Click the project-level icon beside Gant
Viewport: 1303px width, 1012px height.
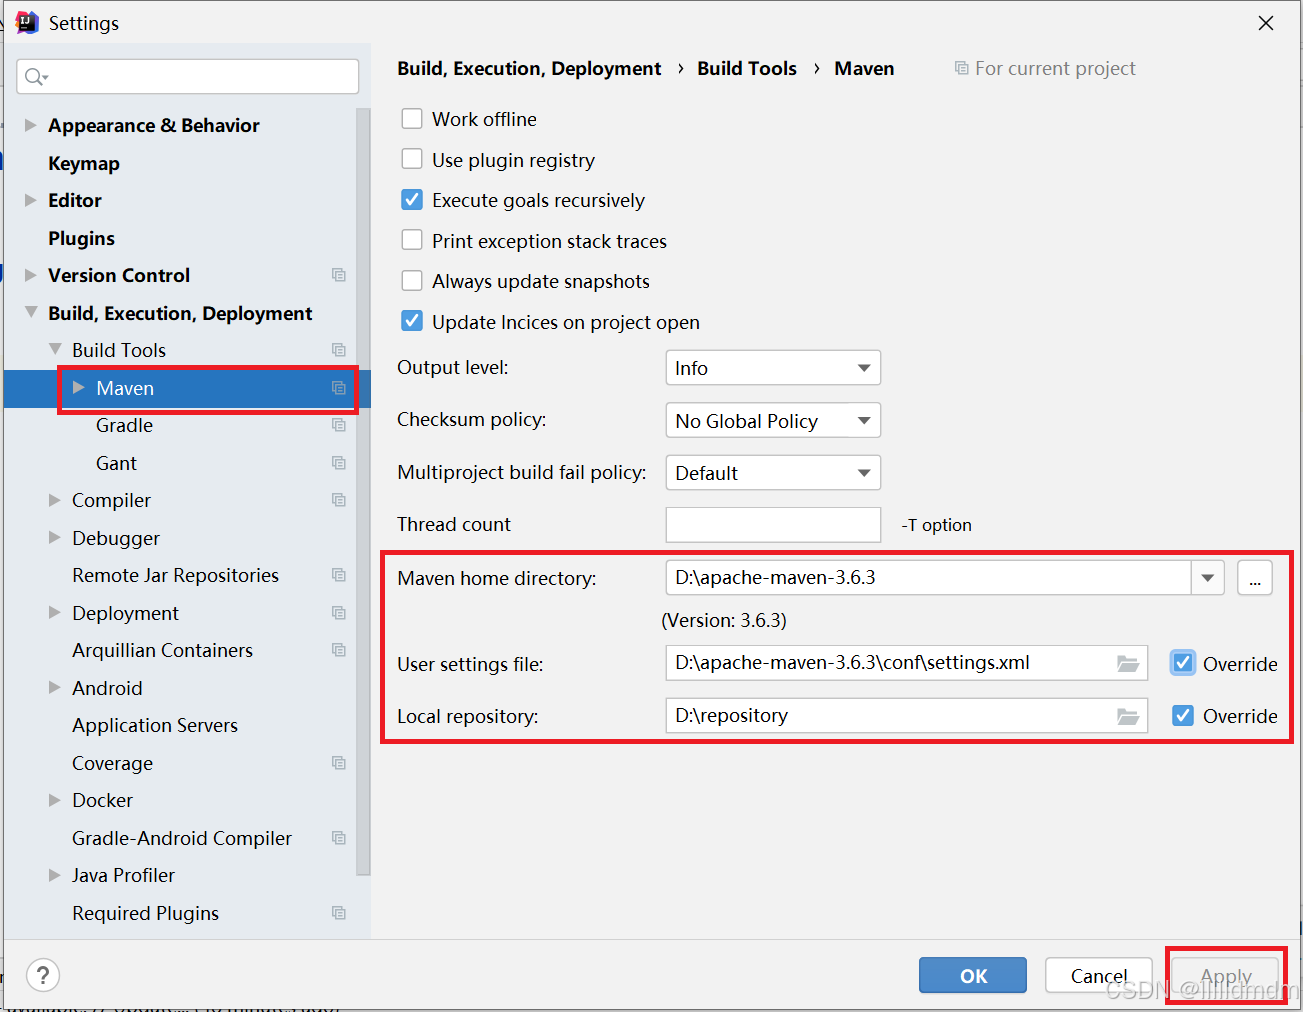tap(339, 463)
